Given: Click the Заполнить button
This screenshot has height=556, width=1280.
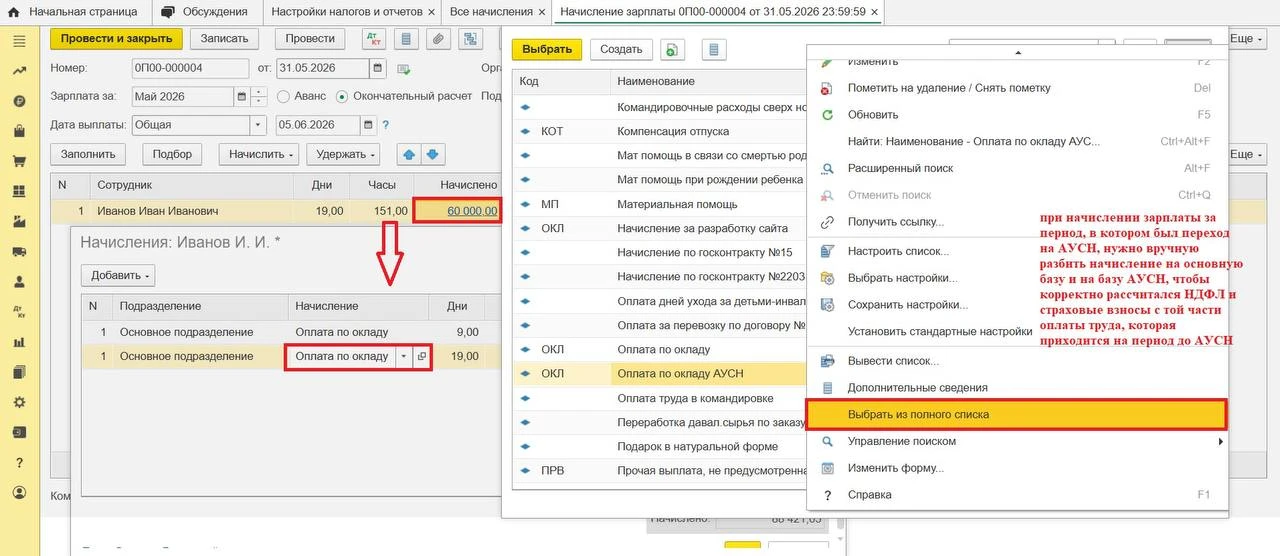Looking at the screenshot, I should click(x=89, y=154).
